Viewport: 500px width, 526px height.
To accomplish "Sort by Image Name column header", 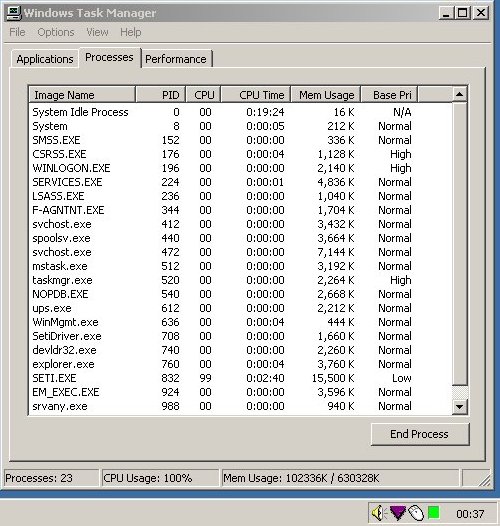I will (x=82, y=95).
